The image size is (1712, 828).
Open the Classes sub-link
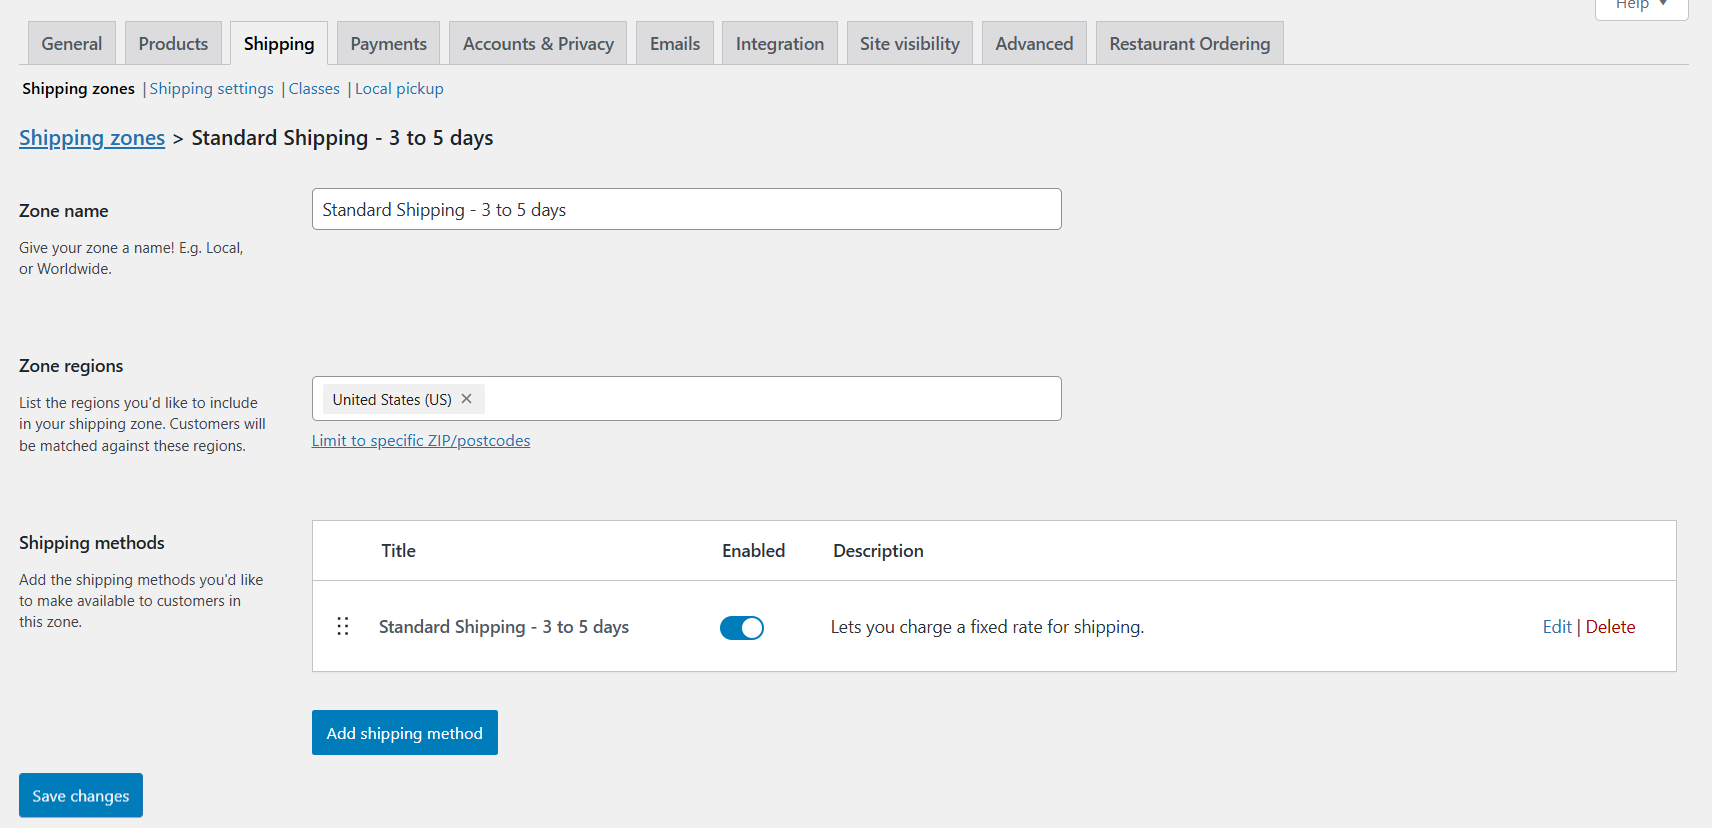point(314,88)
